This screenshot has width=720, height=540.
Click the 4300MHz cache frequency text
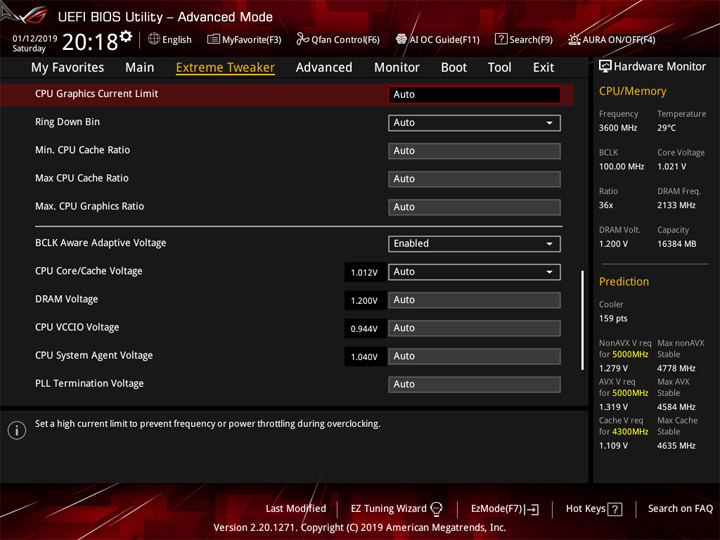click(x=630, y=432)
